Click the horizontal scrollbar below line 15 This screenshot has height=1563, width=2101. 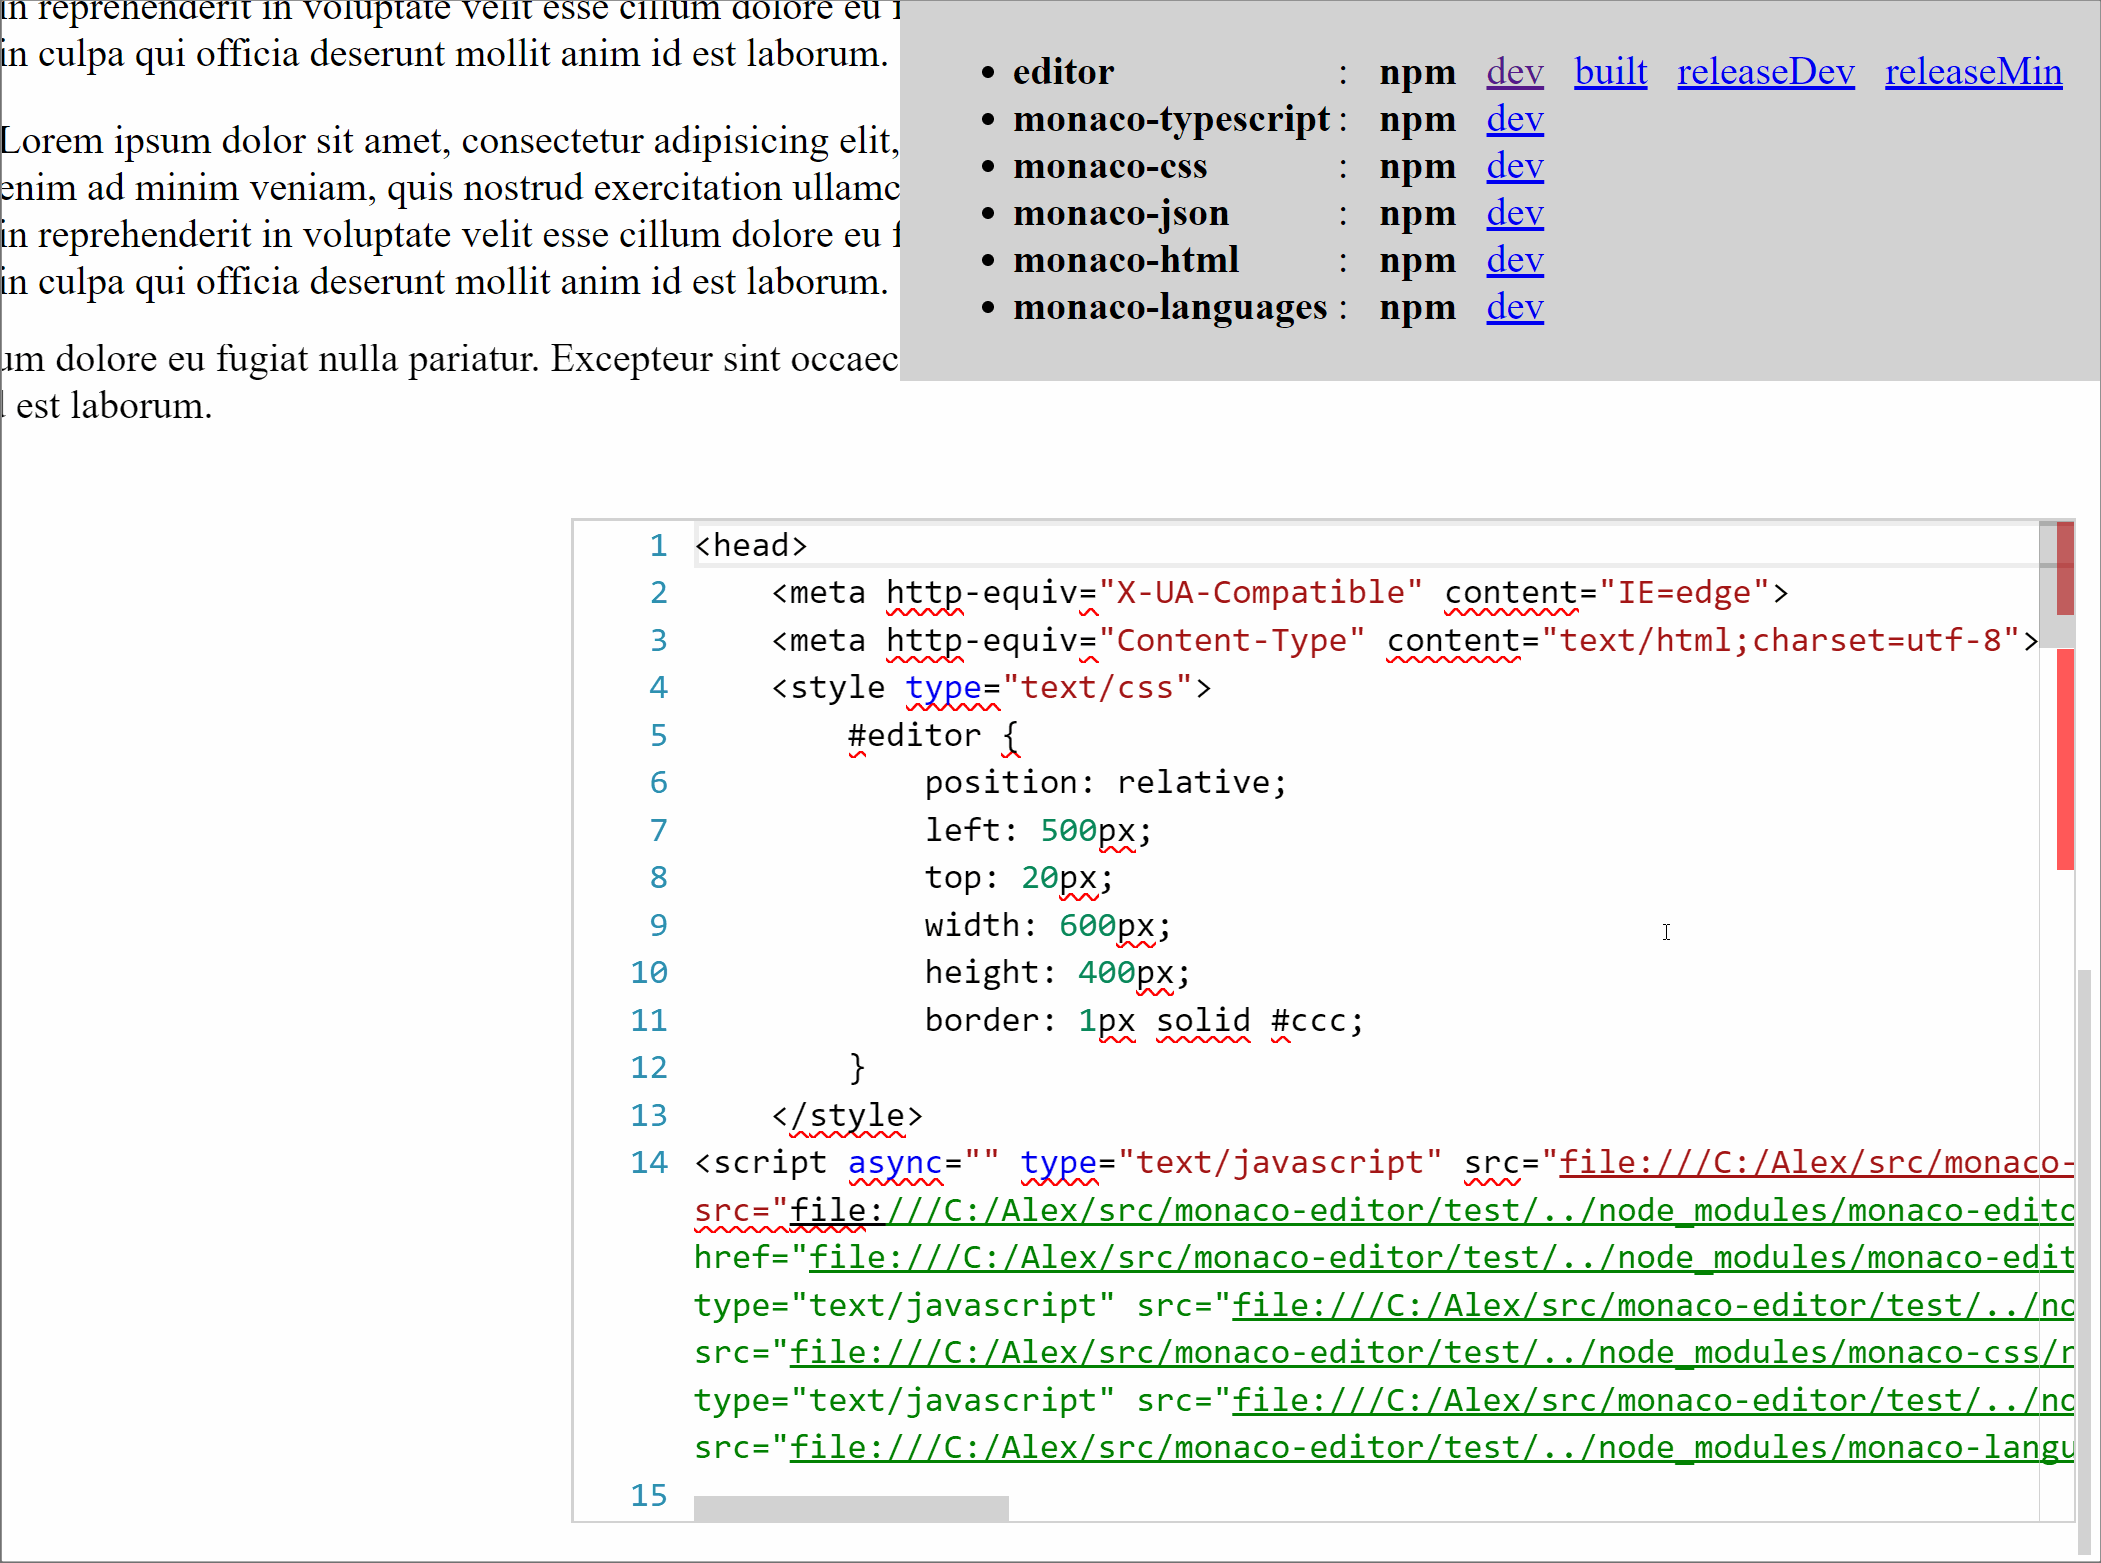pyautogui.click(x=850, y=1506)
